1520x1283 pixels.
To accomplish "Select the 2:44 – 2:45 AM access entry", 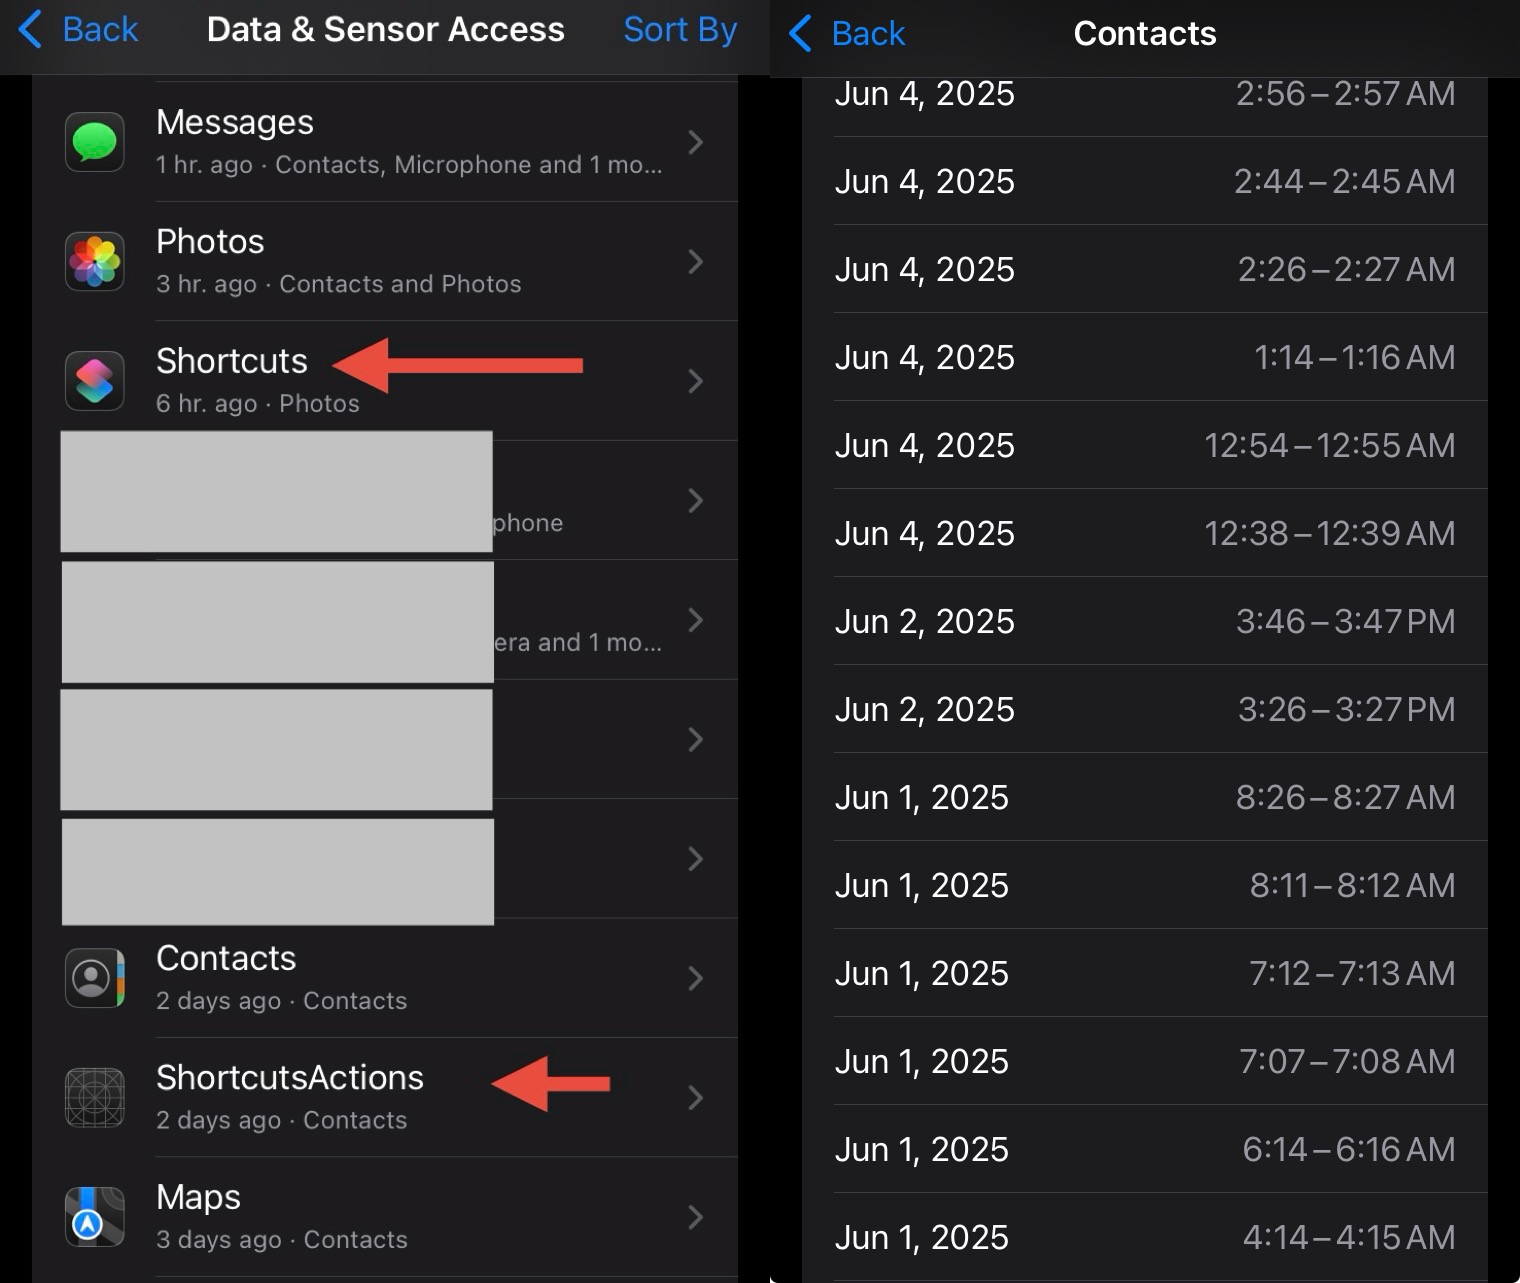I will [x=1145, y=181].
